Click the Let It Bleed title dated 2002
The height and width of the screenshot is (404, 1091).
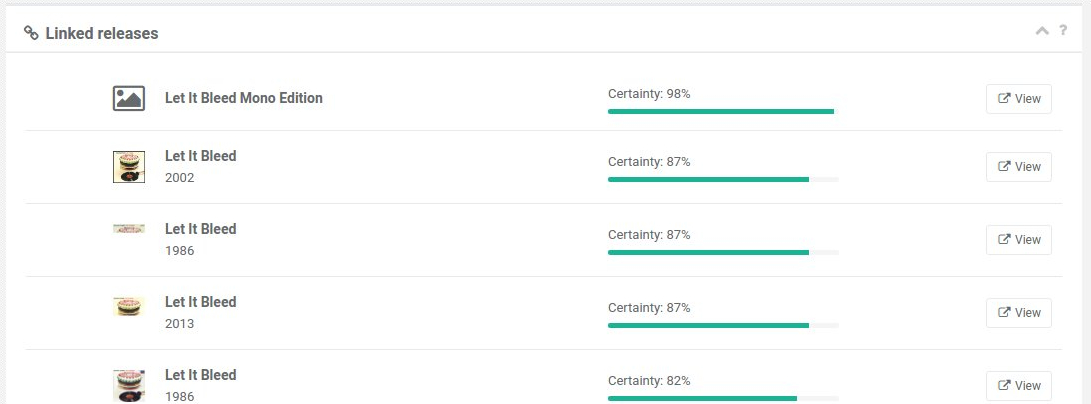[200, 156]
